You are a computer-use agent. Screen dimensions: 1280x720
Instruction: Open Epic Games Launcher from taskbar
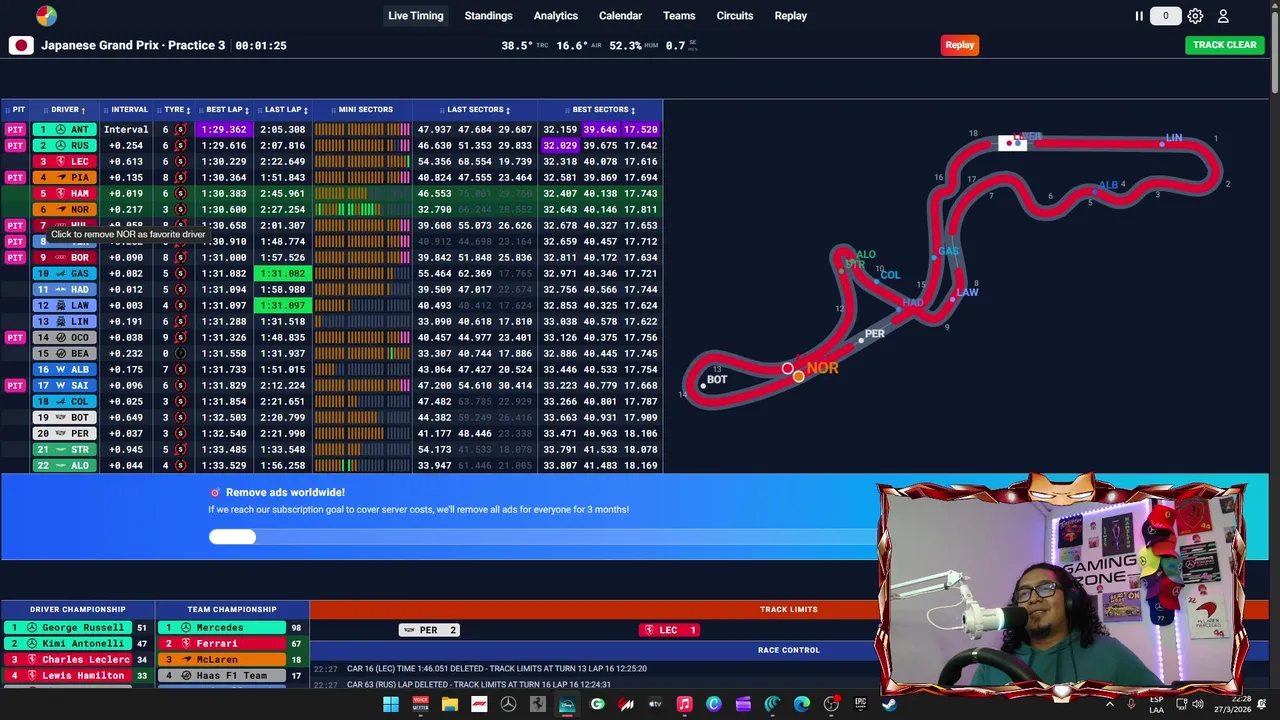click(860, 704)
